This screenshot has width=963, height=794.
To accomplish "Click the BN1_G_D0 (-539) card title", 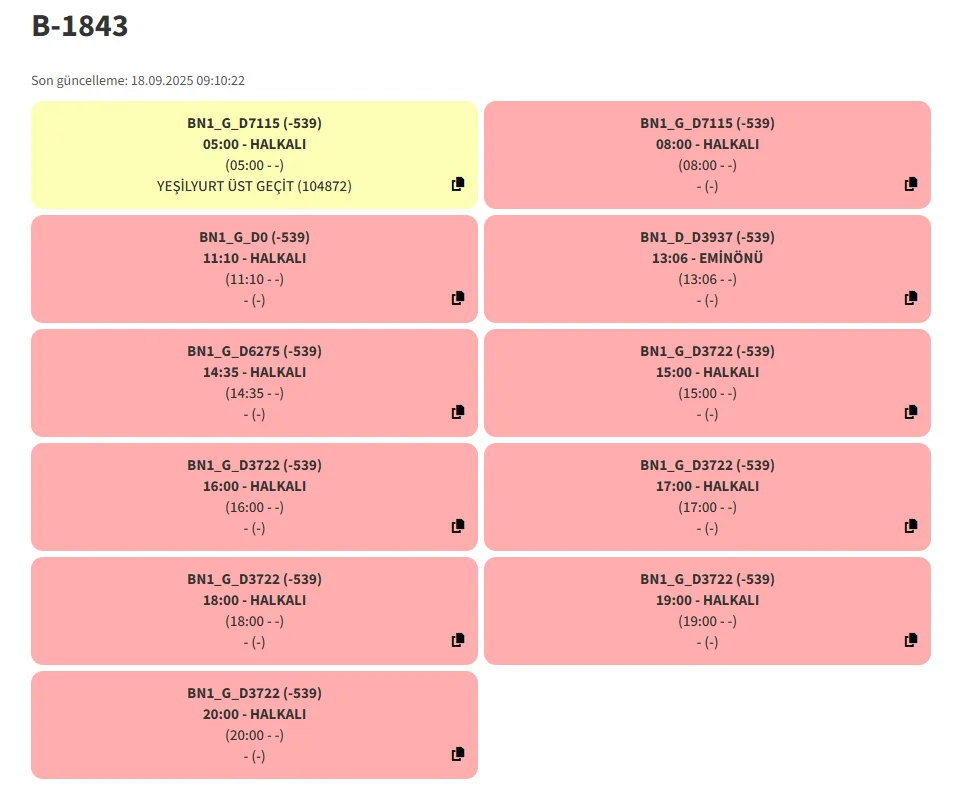I will [254, 237].
